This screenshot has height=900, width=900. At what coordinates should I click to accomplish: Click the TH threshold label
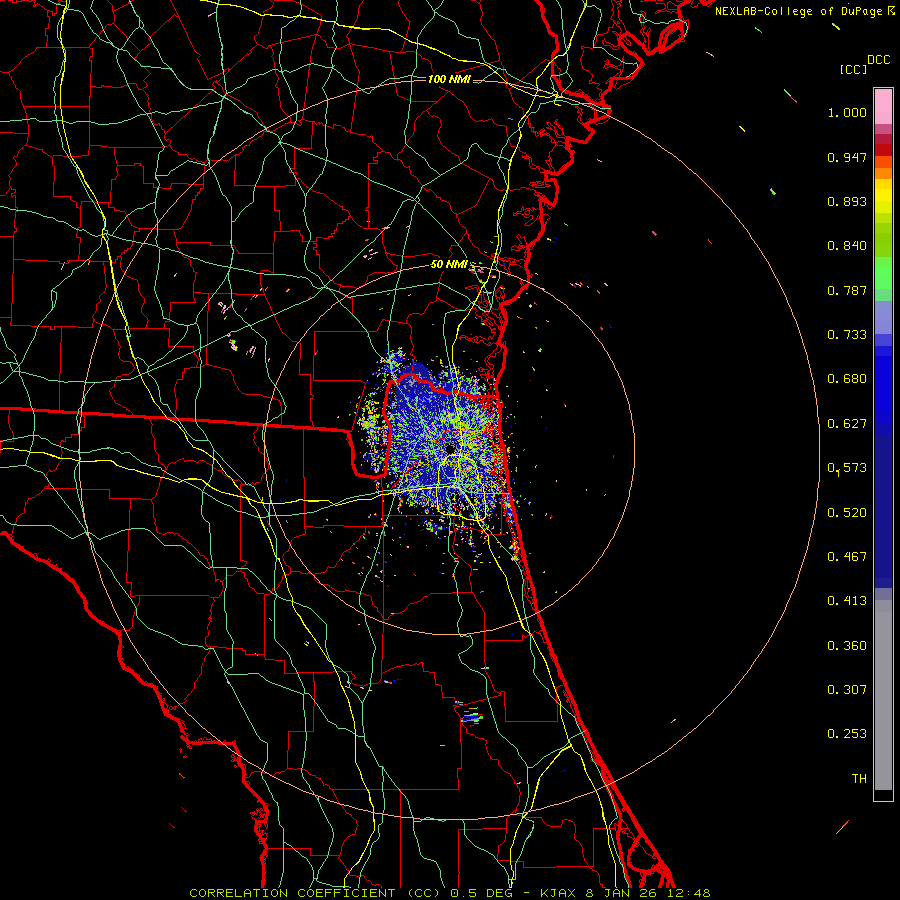(859, 779)
